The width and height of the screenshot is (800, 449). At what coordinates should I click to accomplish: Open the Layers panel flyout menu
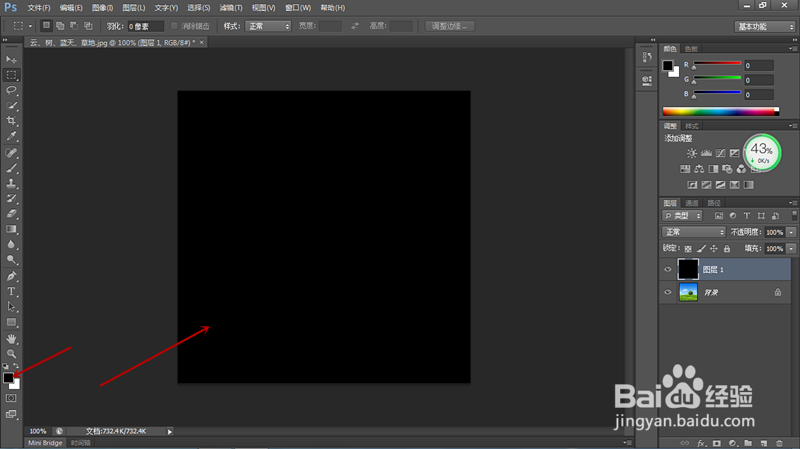793,203
